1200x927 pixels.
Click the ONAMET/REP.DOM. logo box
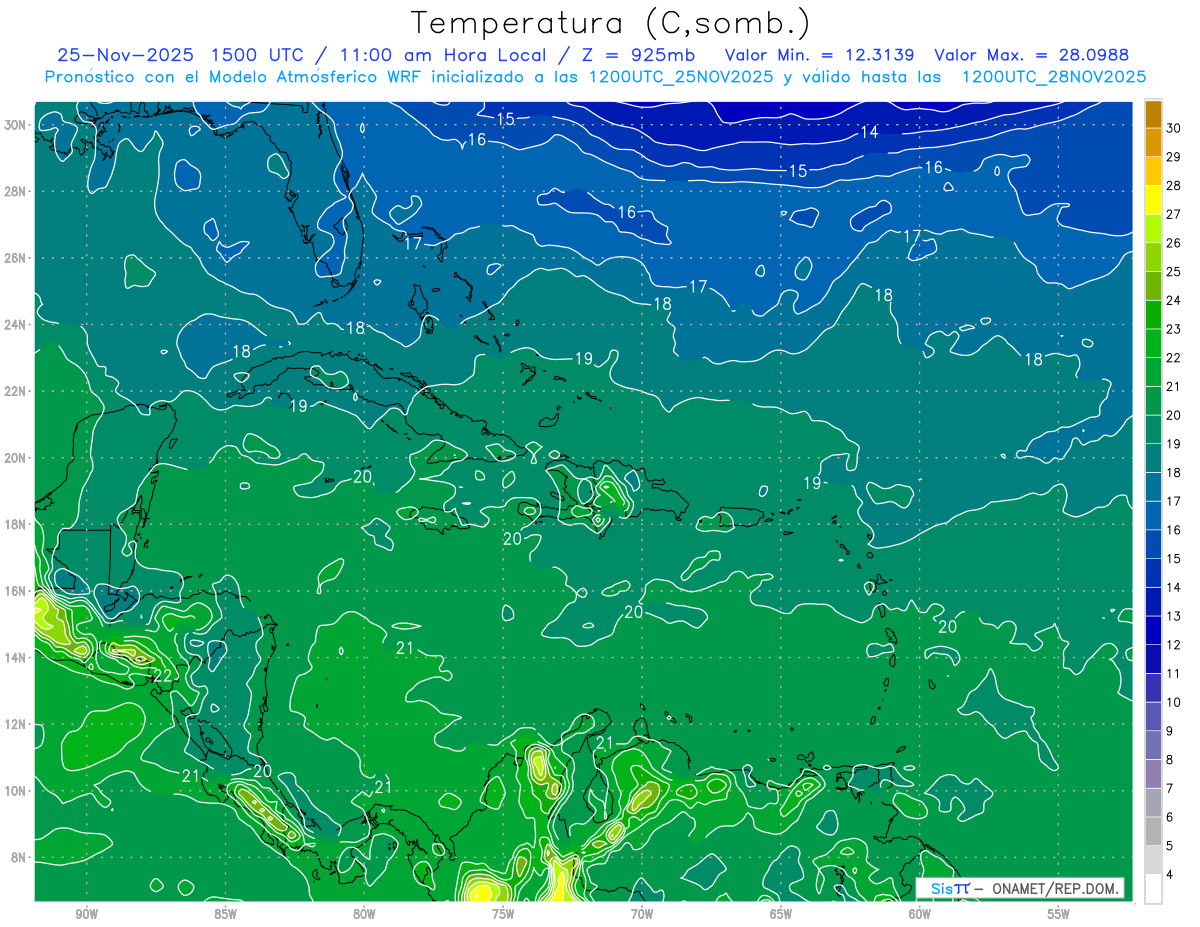coord(1020,888)
